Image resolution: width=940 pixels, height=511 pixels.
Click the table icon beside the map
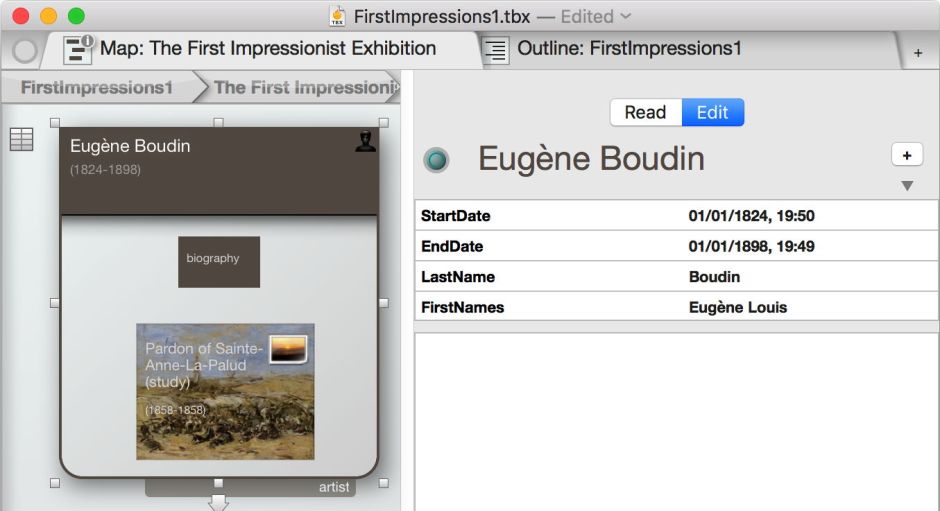tap(21, 140)
